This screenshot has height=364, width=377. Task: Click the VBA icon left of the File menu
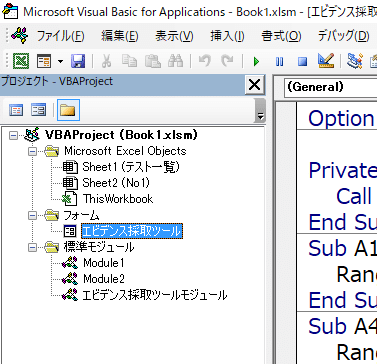click(19, 35)
